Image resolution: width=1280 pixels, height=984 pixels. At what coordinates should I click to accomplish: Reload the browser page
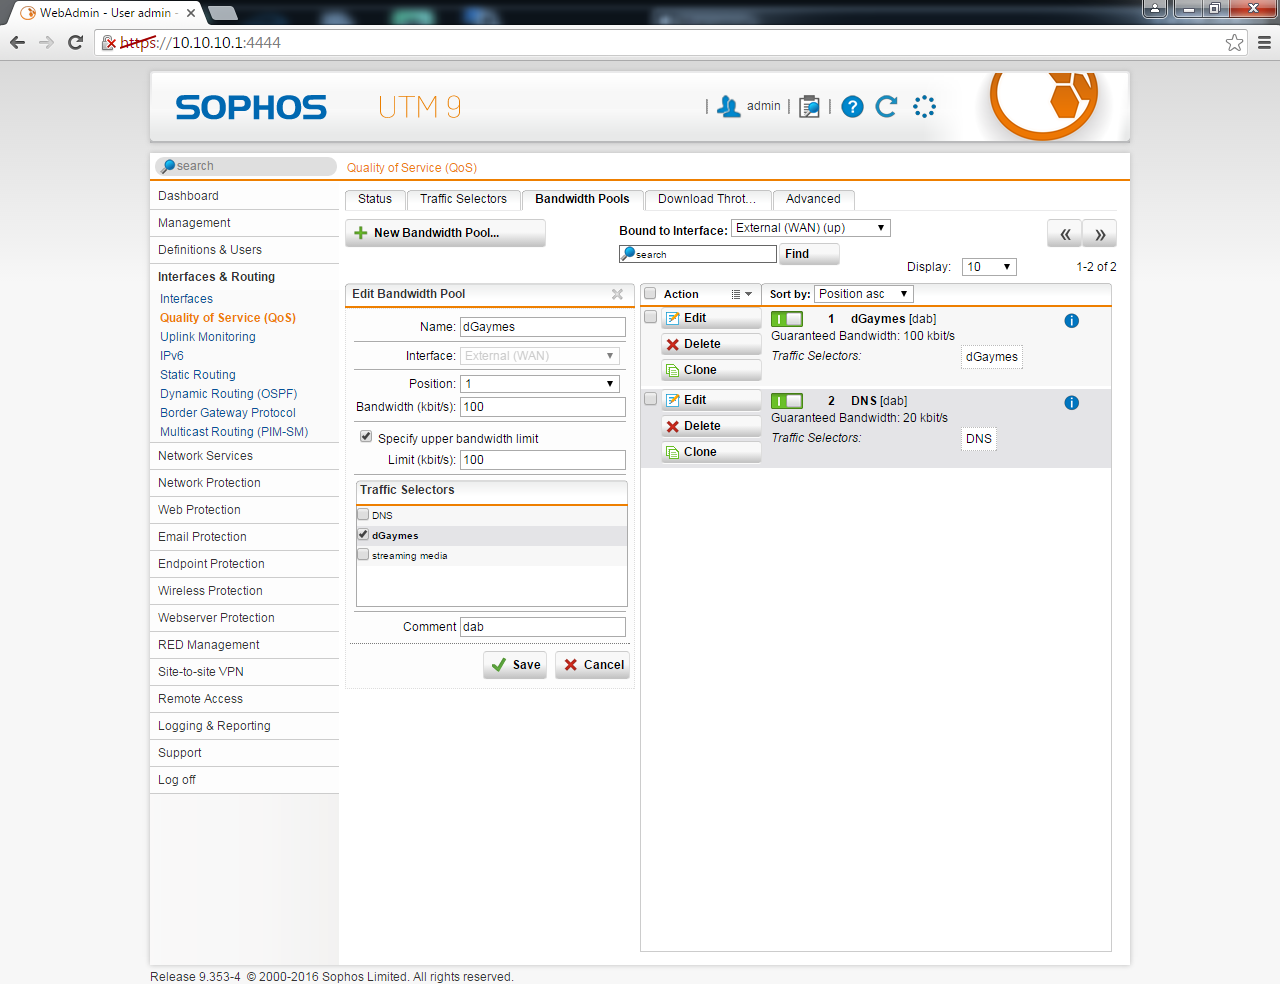(75, 42)
